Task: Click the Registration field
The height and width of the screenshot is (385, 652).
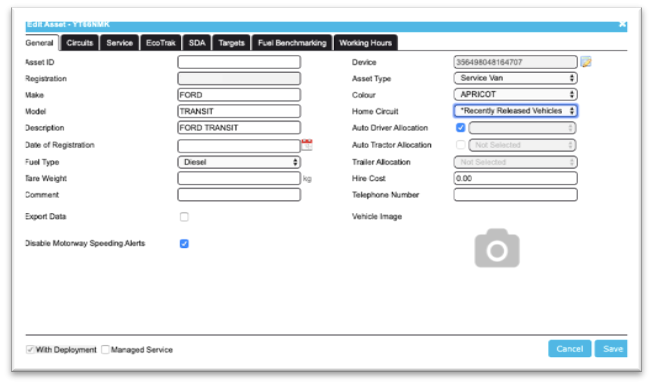Action: point(239,79)
